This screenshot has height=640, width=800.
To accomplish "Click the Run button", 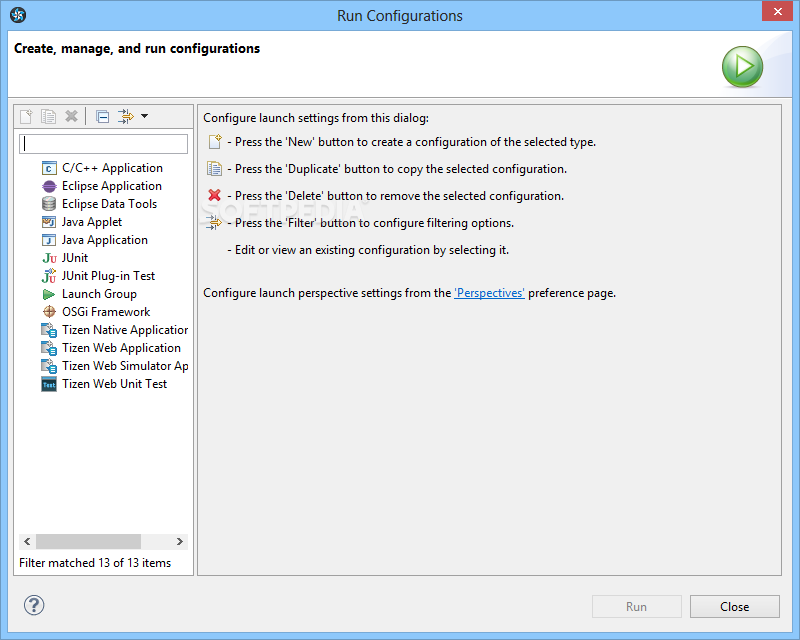I will click(637, 606).
